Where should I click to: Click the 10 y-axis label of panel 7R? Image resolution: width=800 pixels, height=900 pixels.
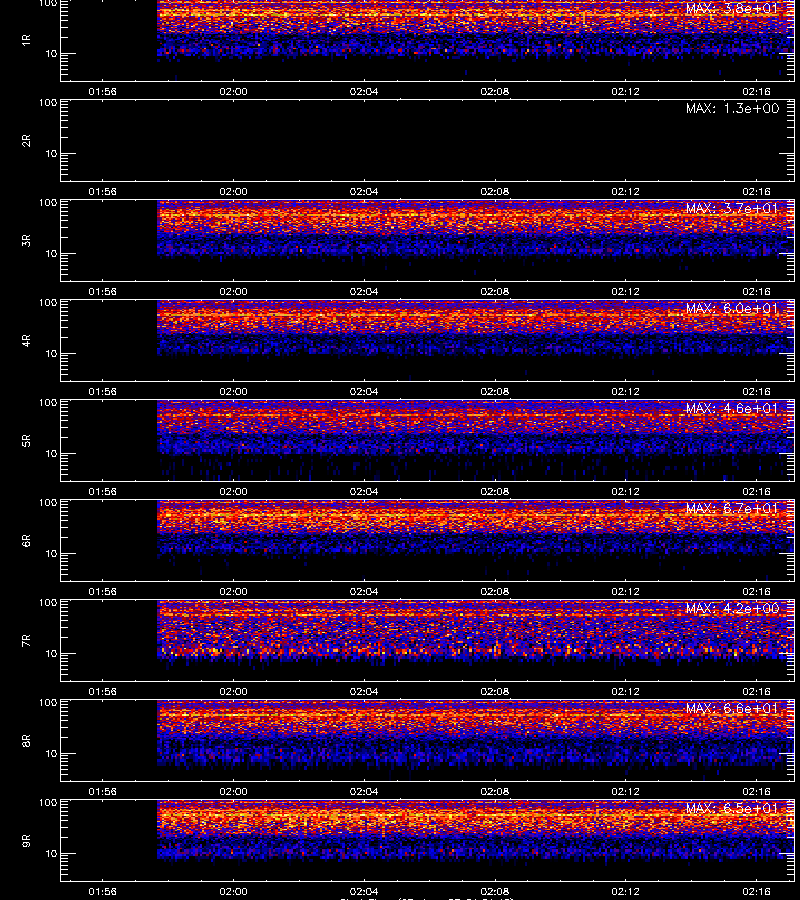[51, 654]
